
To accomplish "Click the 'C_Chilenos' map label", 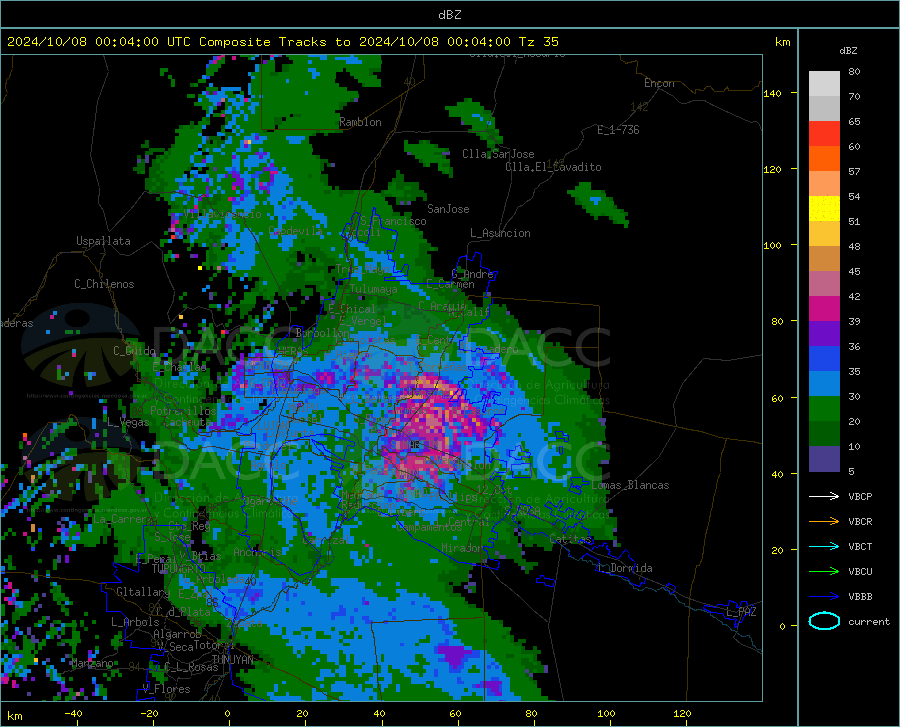I will pyautogui.click(x=104, y=284).
